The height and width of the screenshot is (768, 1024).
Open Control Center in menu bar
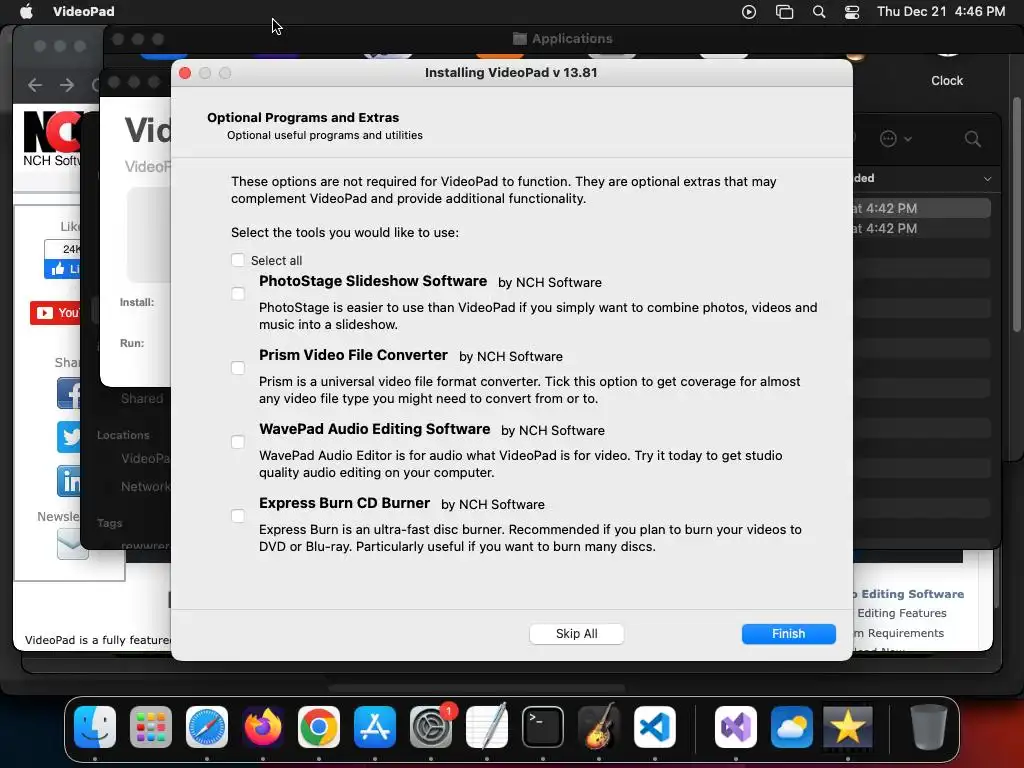click(x=852, y=12)
